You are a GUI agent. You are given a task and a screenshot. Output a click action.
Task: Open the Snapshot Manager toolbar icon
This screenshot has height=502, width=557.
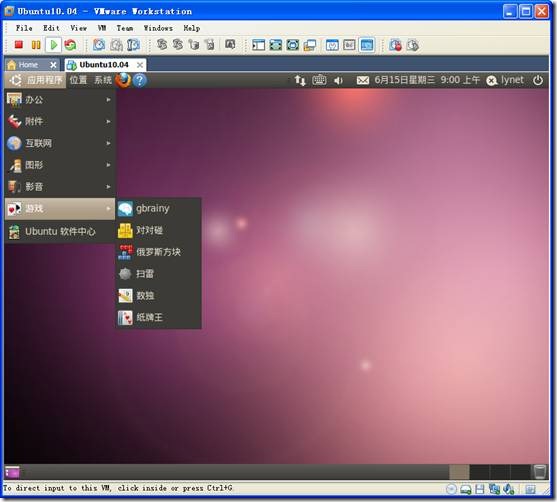(x=134, y=45)
